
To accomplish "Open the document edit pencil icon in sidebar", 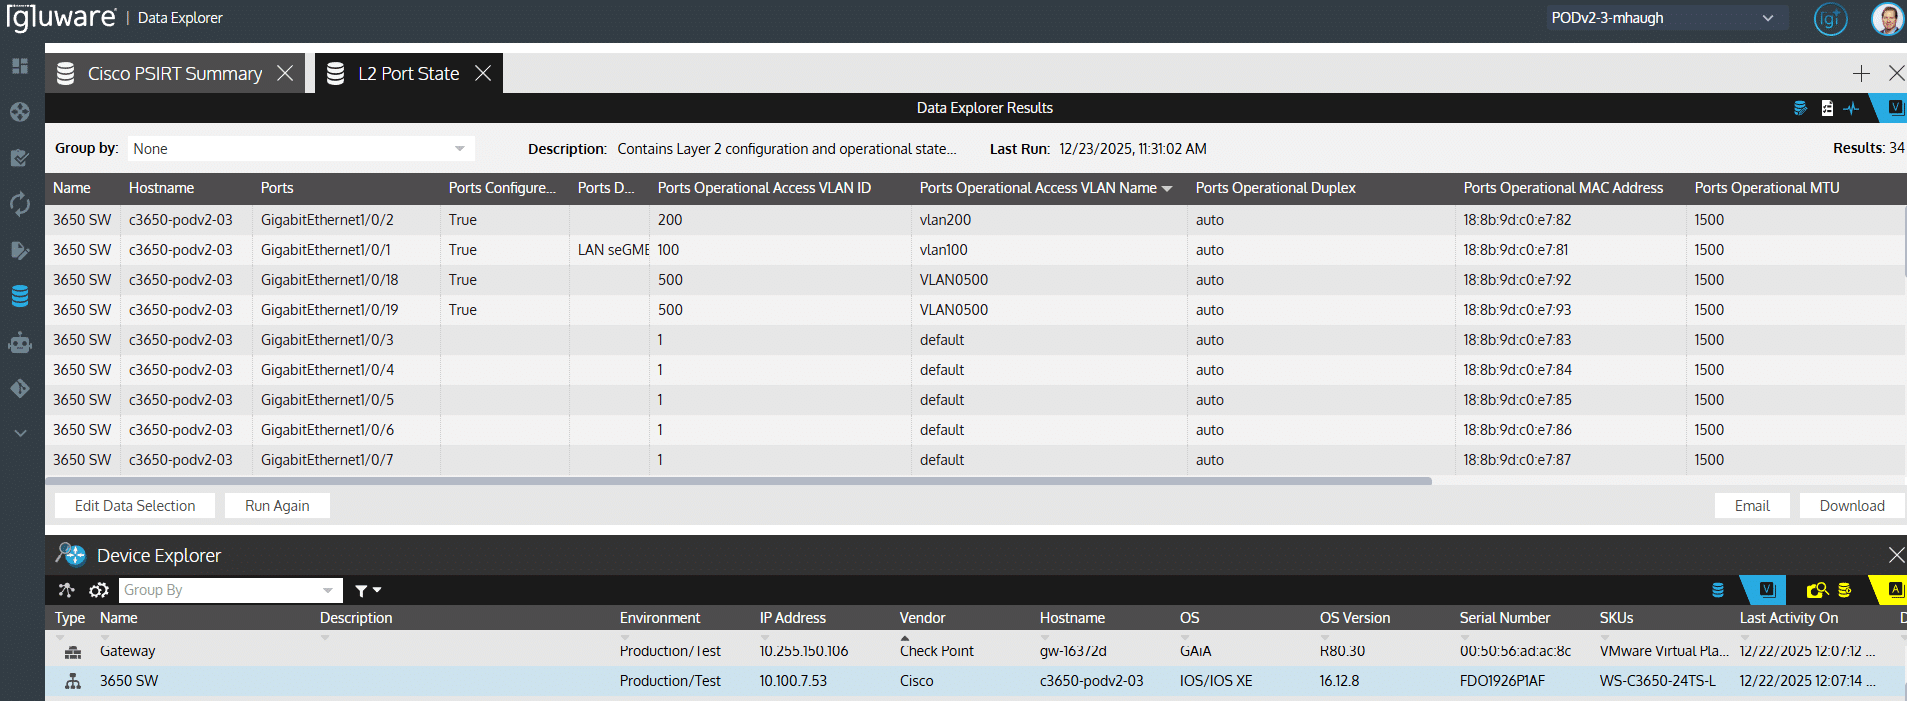I will [x=20, y=250].
